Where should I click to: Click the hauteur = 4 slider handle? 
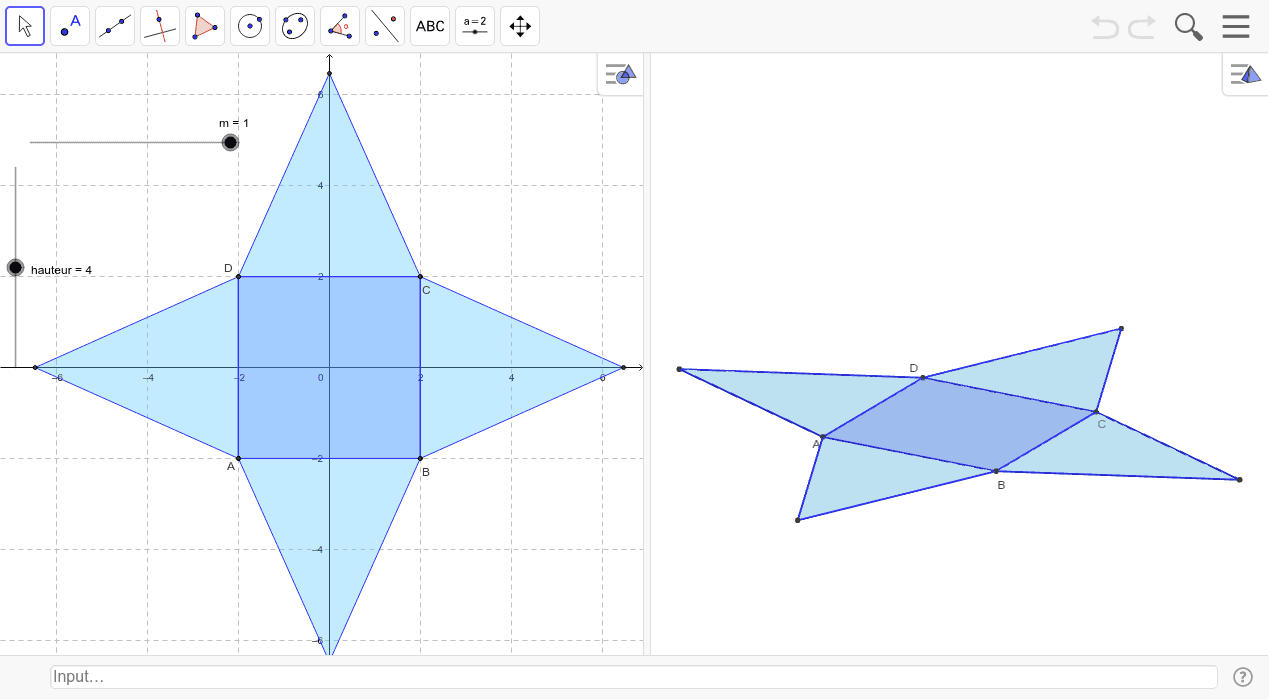(15, 268)
